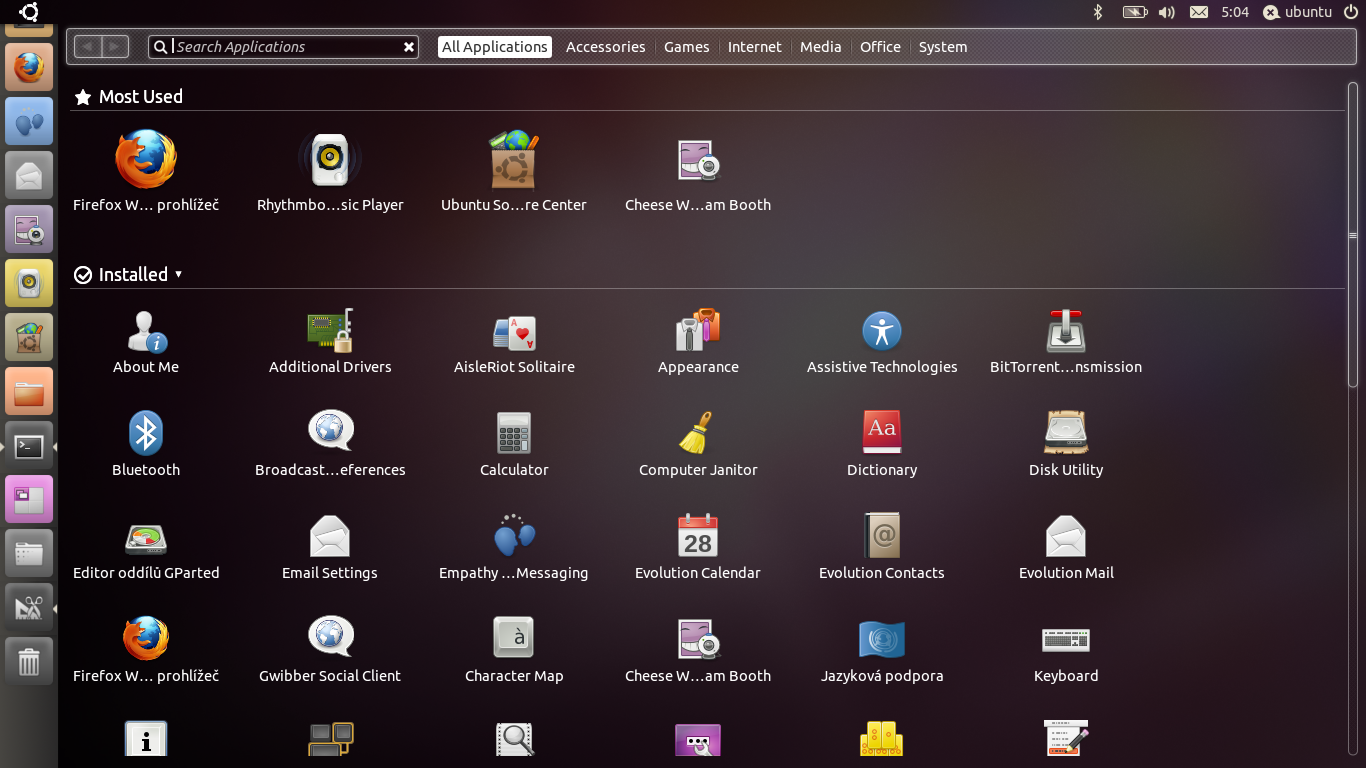Open the messaging envelope indicator
The image size is (1366, 768).
[1199, 12]
